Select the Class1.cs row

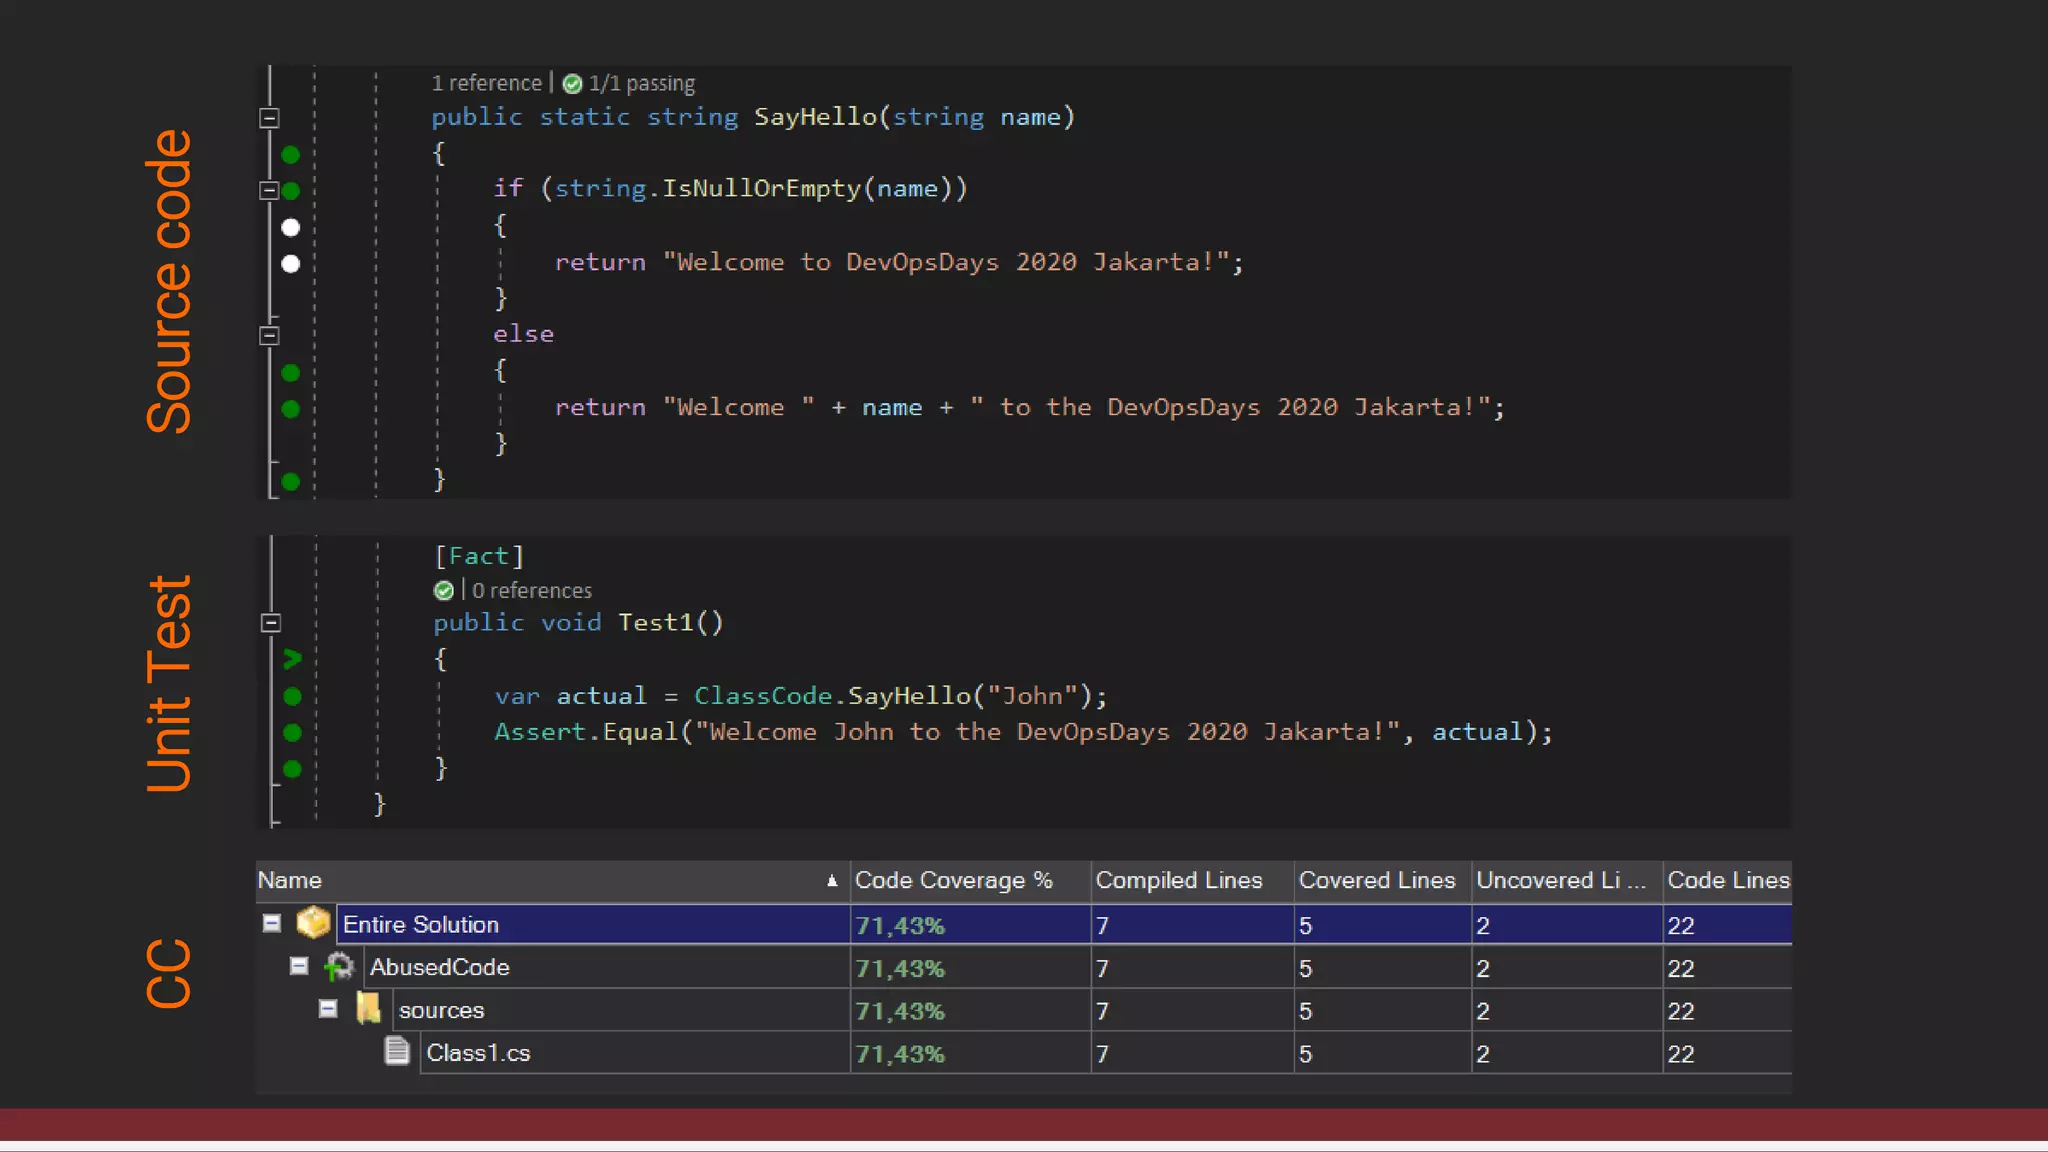tap(1024, 1053)
